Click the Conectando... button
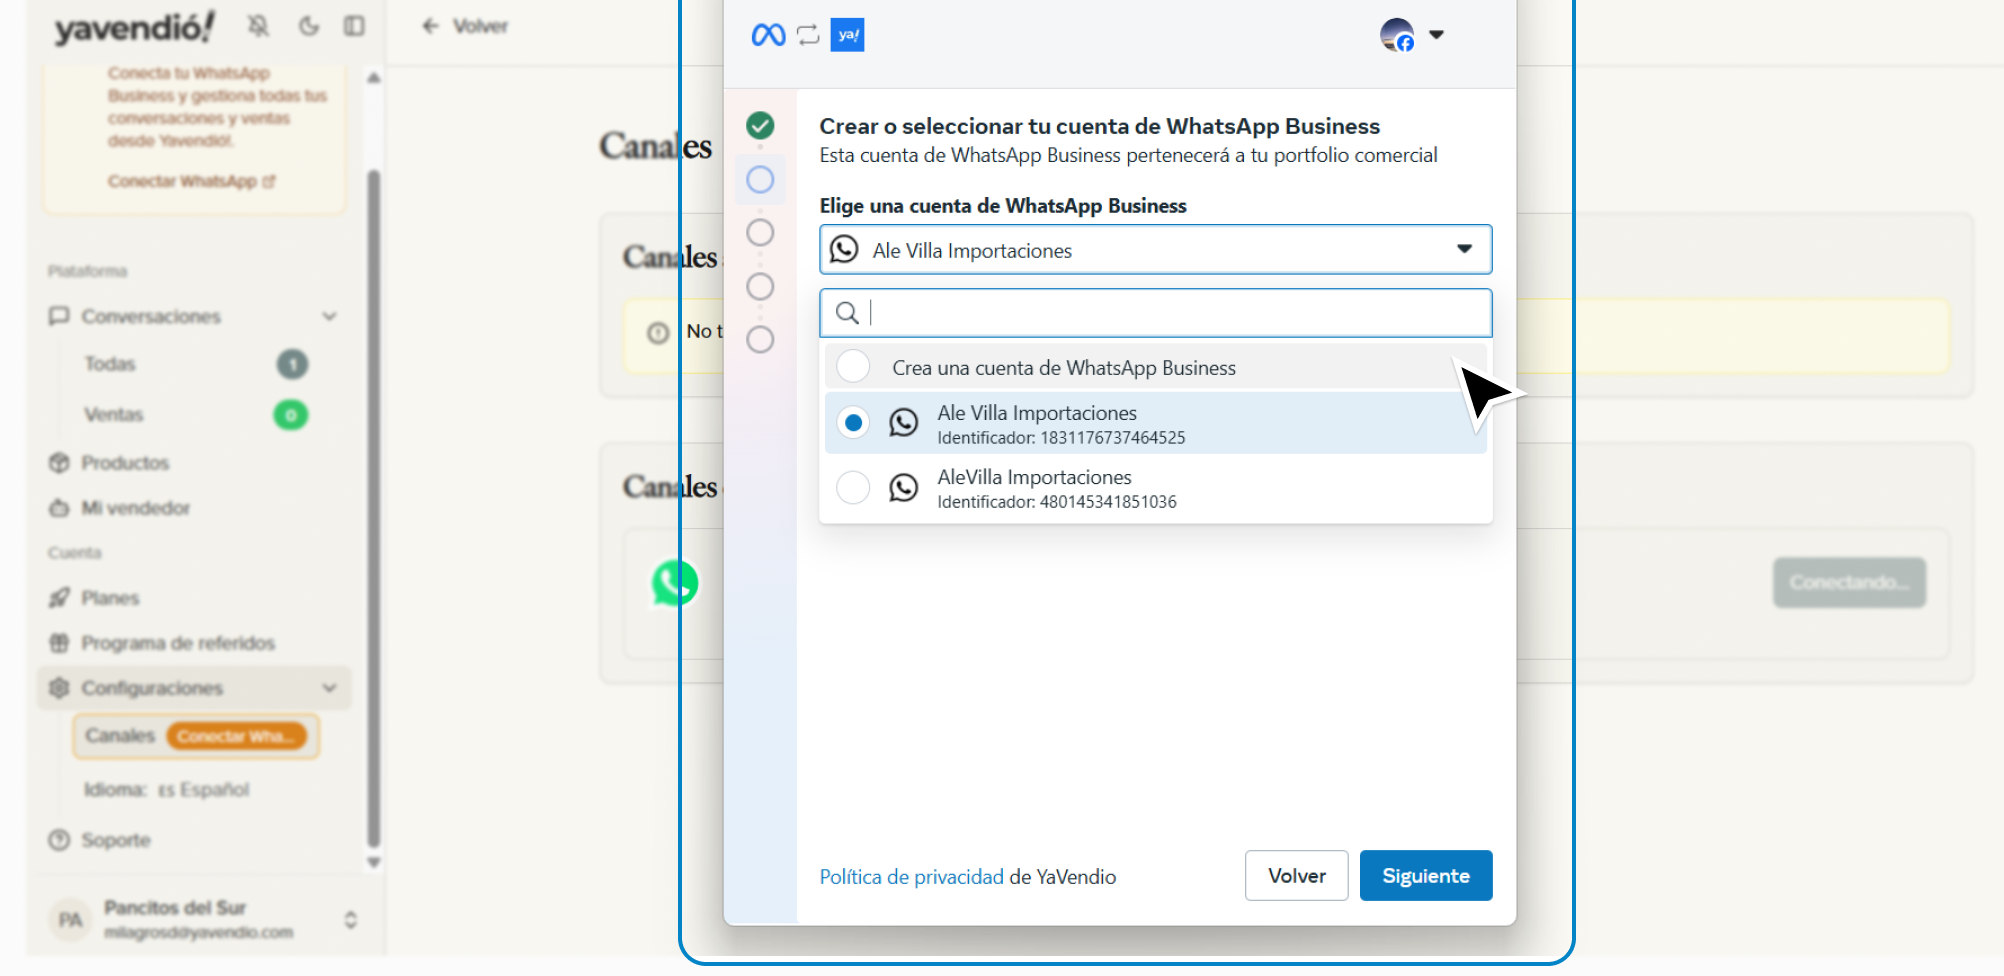The image size is (2004, 976). coord(1849,583)
